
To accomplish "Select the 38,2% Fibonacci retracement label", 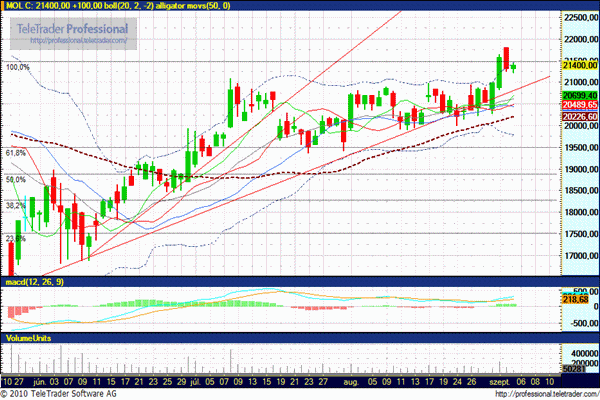I will click(15, 205).
